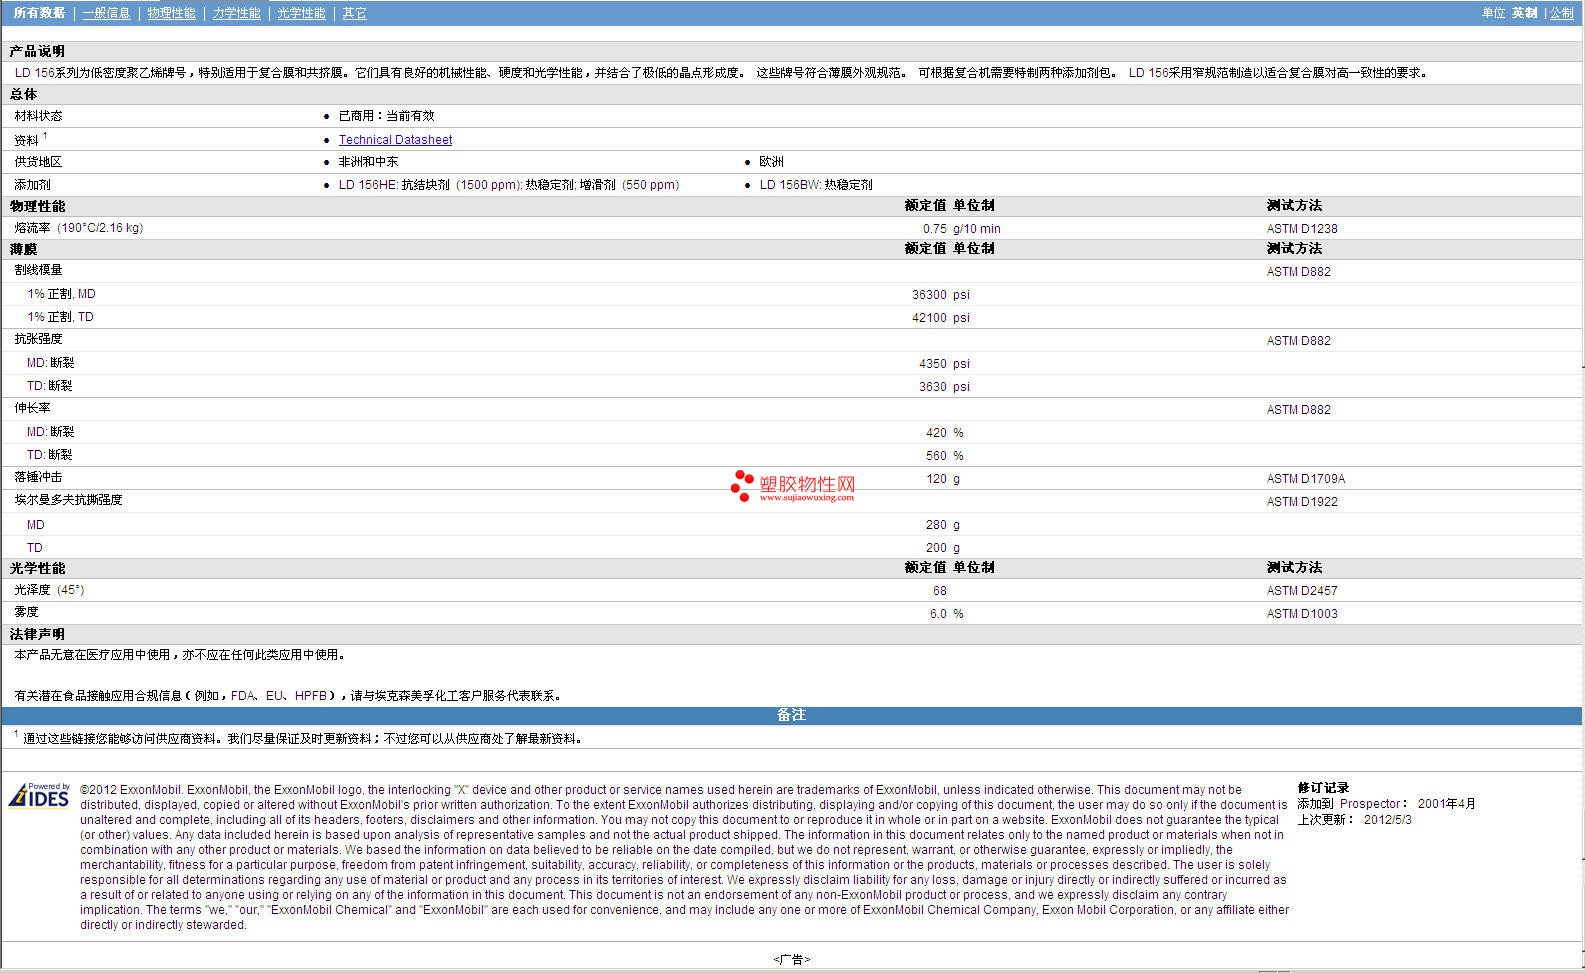Click the 熔流率 (190°C/2.16 kg) label
The height and width of the screenshot is (973, 1585).
[x=78, y=228]
